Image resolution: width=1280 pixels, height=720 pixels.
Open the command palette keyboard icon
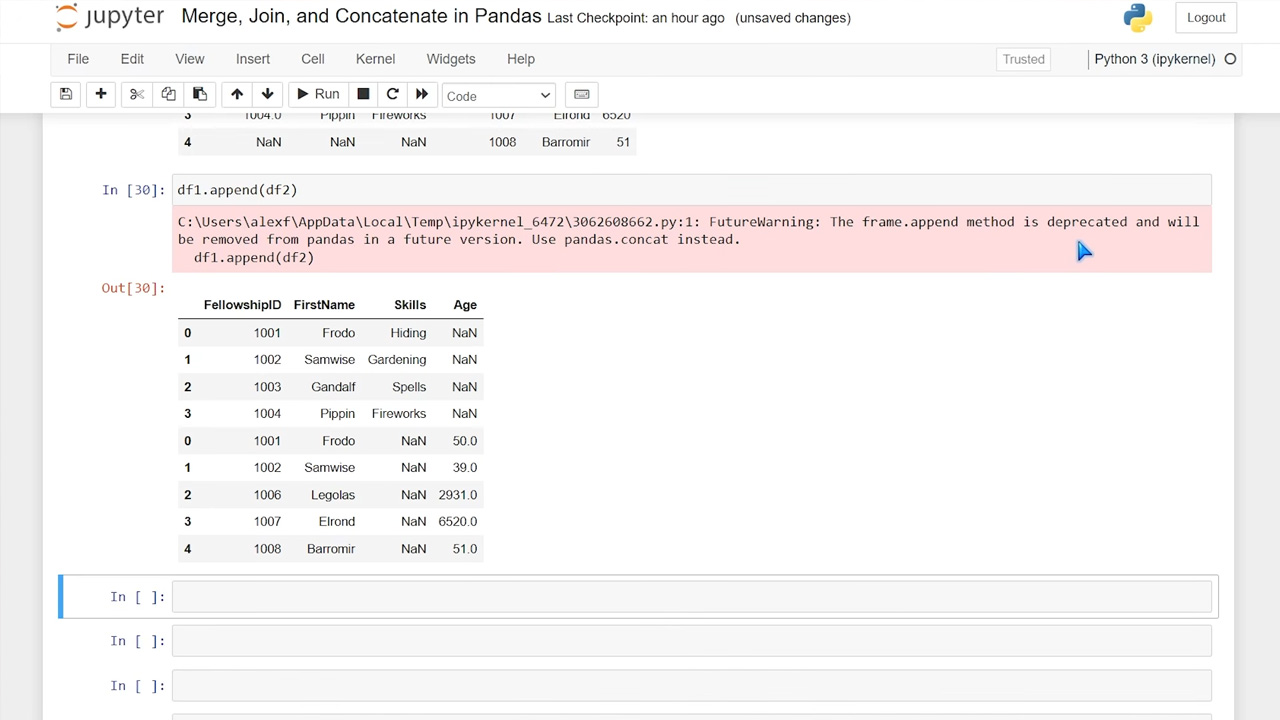click(581, 94)
